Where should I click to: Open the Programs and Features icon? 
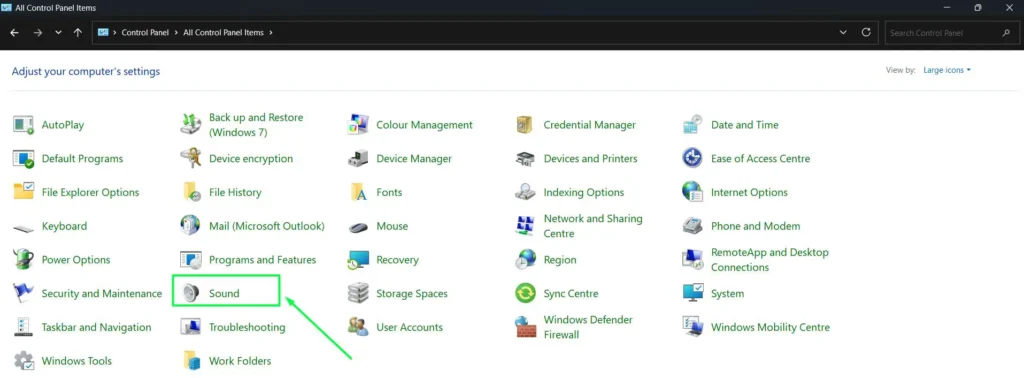point(191,260)
